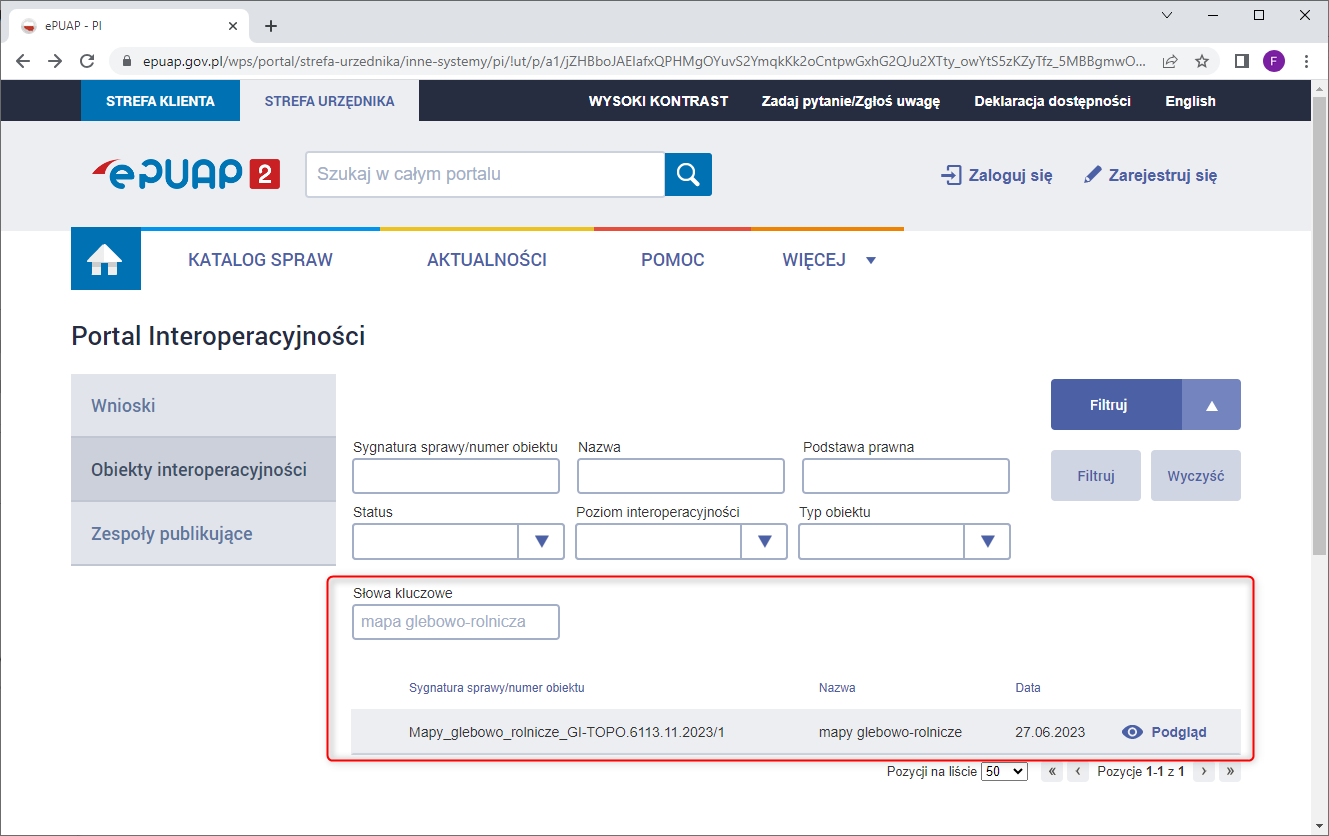Viewport: 1329px width, 836px height.
Task: Click the Wyczyść button
Action: click(x=1195, y=476)
